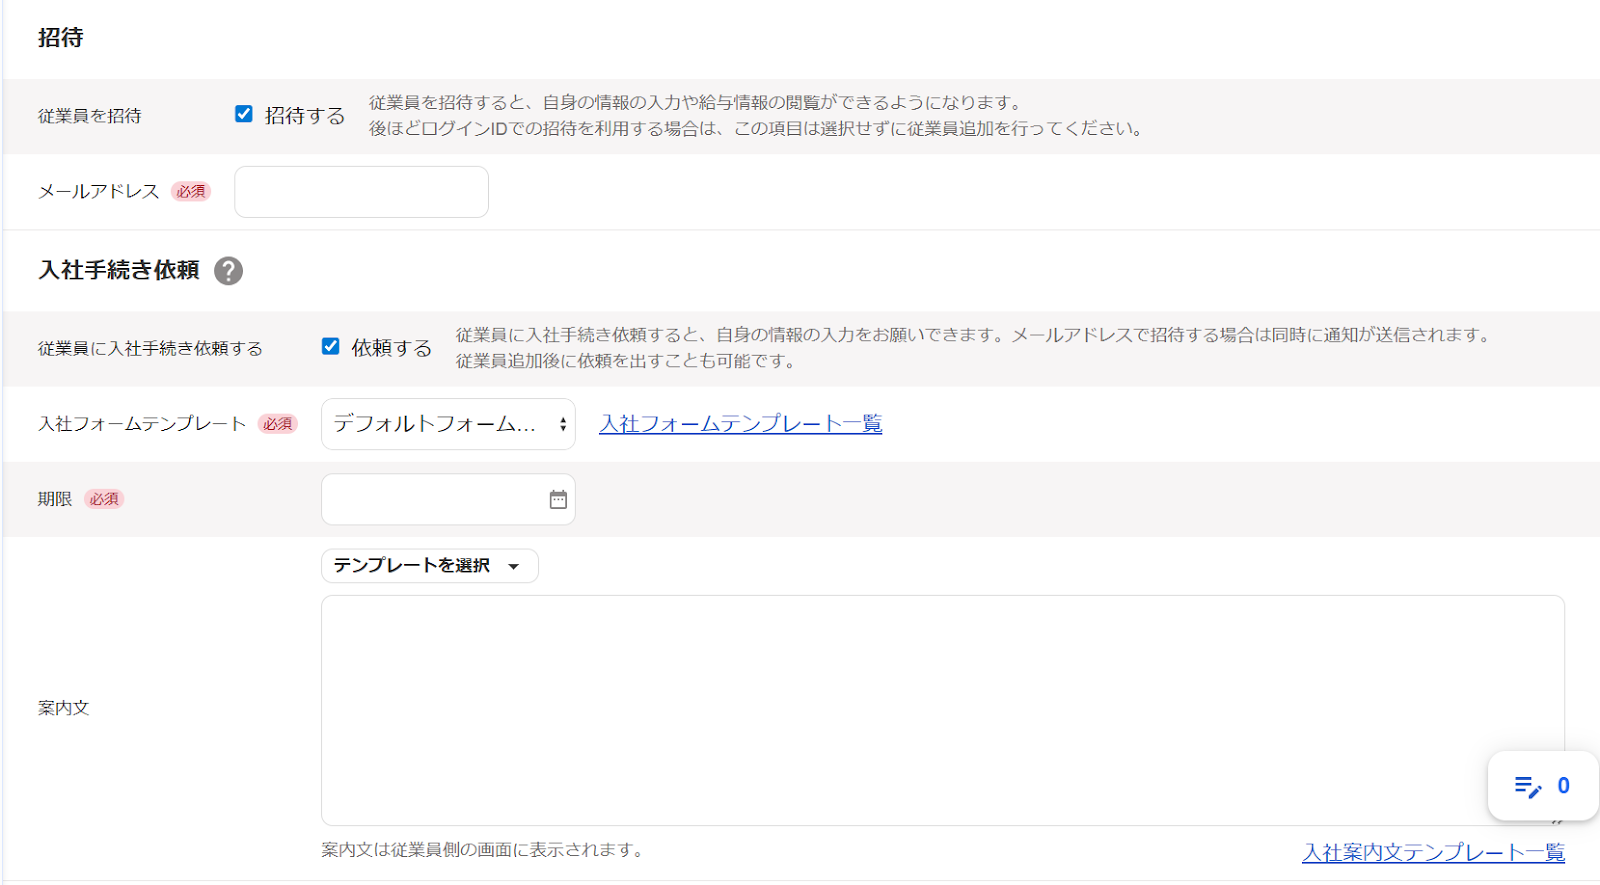Click the 入社手続き依頼 section heading
The height and width of the screenshot is (885, 1600).
click(119, 270)
